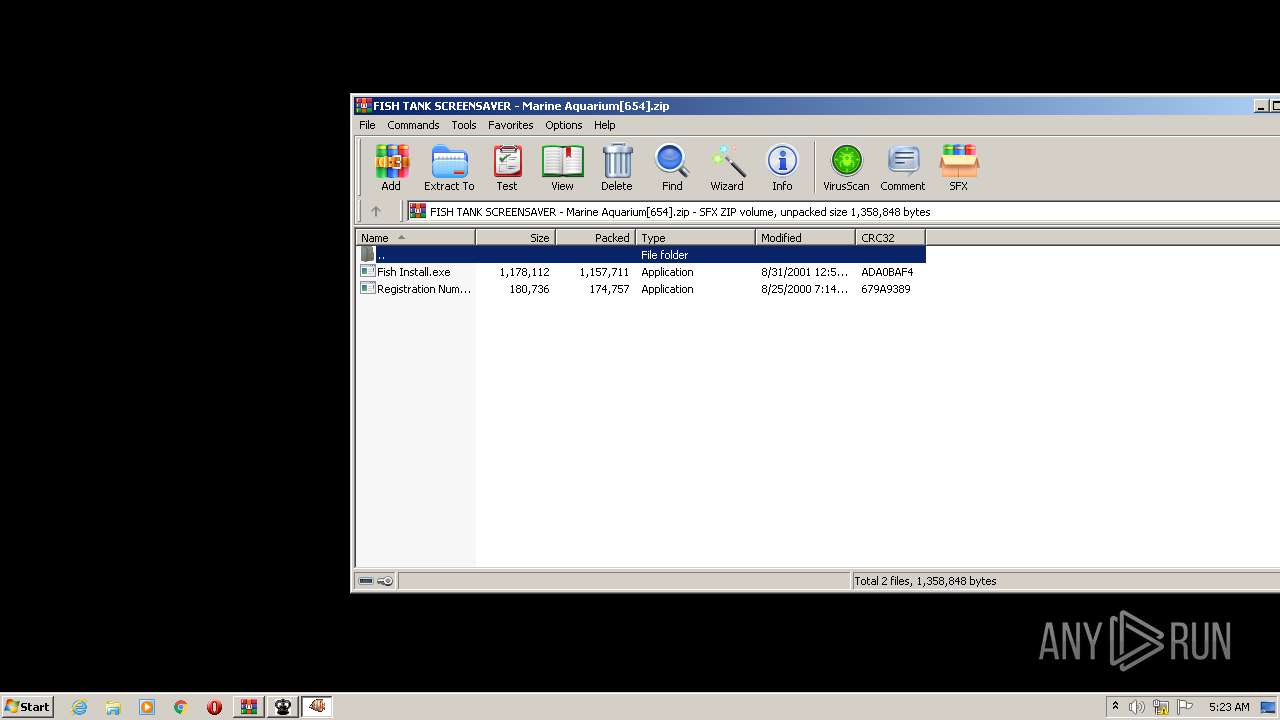Click the archive path address field
Viewport: 1280px width, 720px height.
pyautogui.click(x=843, y=211)
